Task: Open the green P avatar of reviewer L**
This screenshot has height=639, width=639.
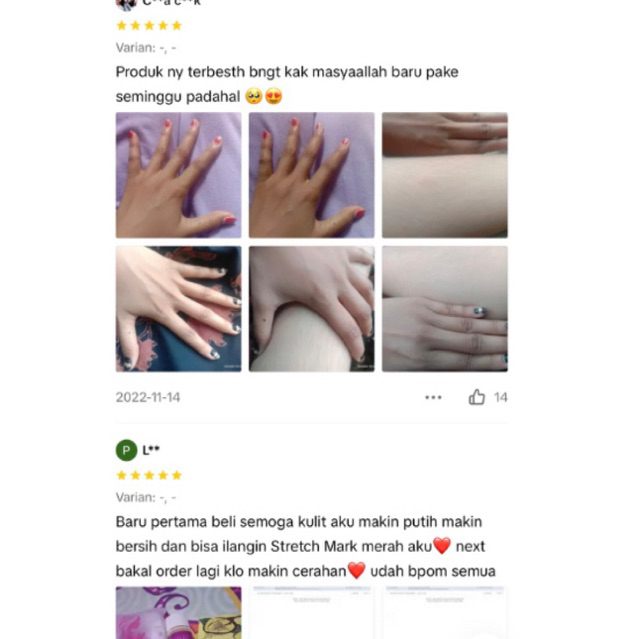Action: click(126, 450)
